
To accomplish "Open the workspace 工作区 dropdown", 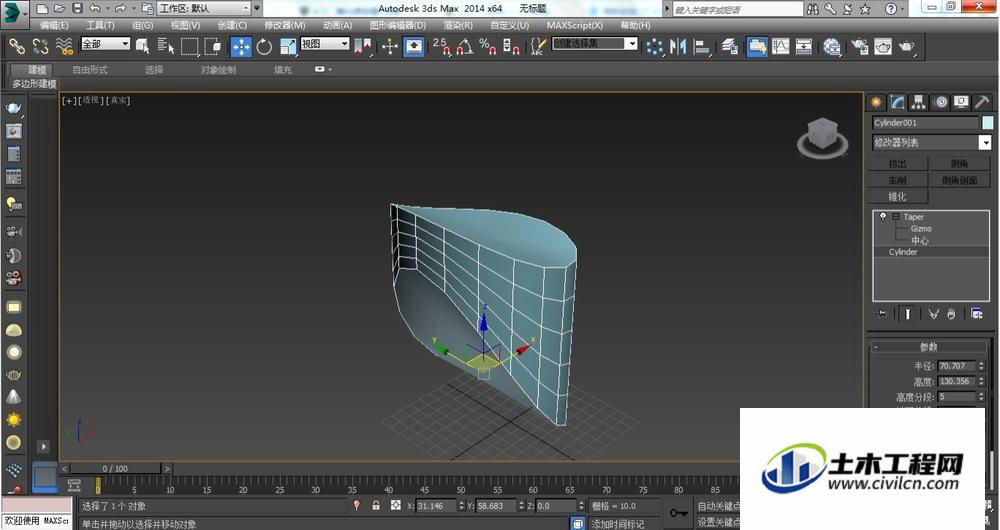I will pos(204,8).
